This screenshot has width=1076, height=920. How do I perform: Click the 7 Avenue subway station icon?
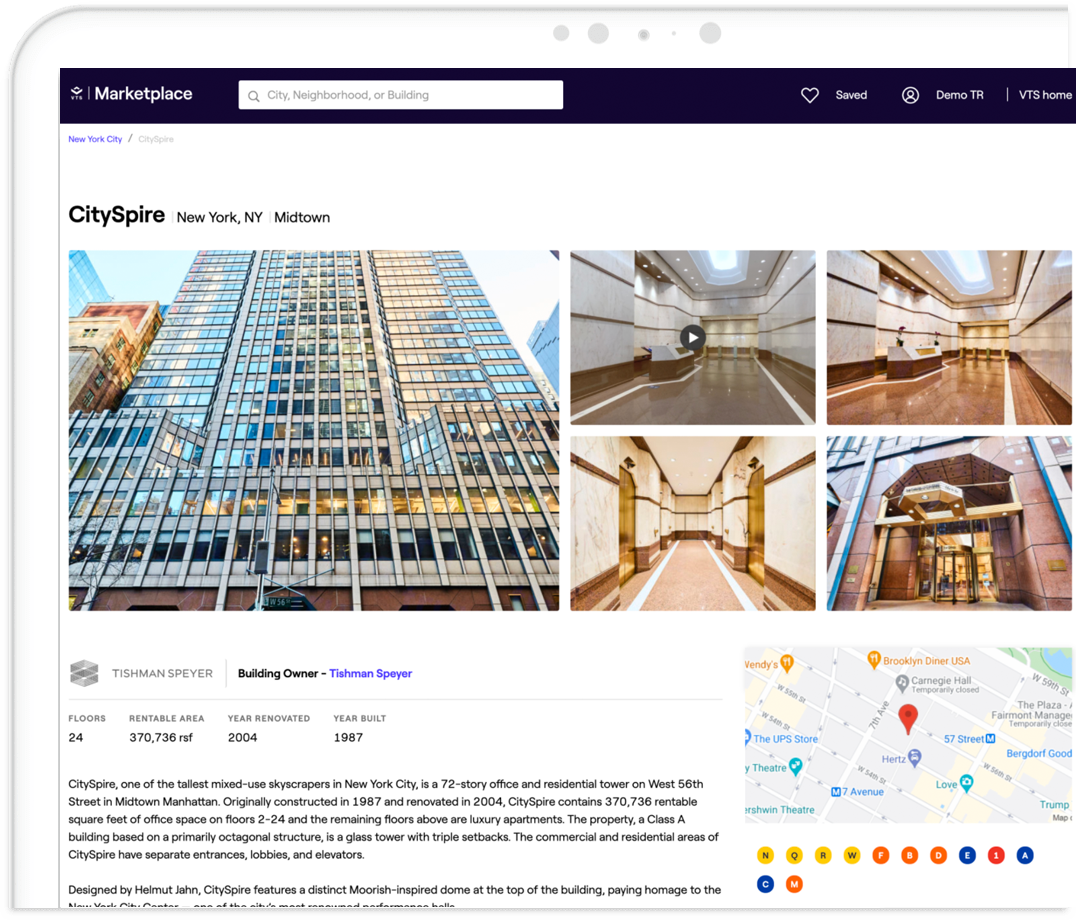coord(835,792)
